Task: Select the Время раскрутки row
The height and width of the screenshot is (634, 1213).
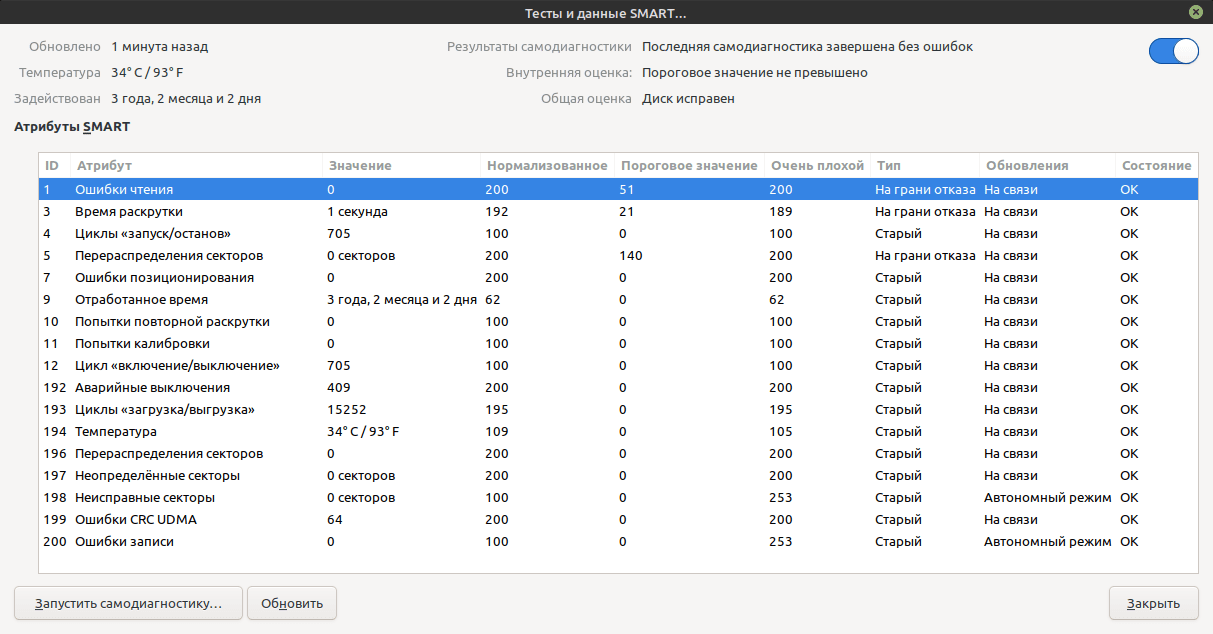Action: point(129,211)
